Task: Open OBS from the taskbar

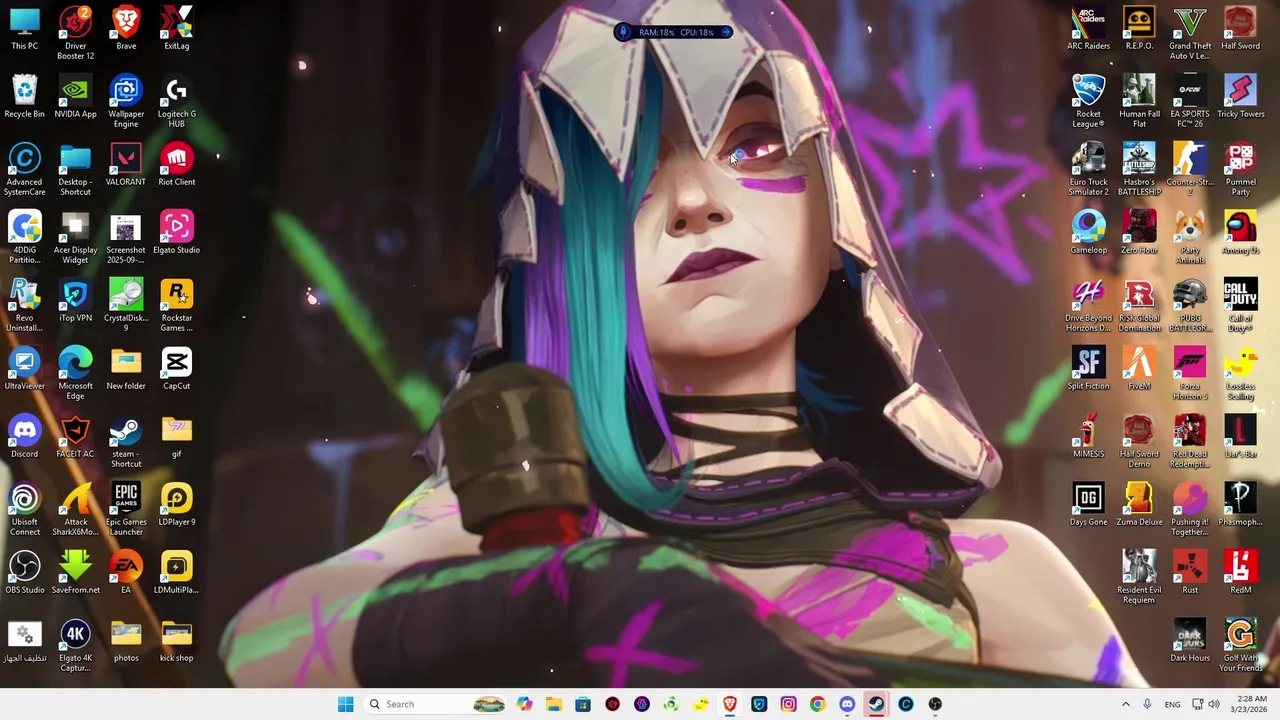Action: [x=935, y=704]
